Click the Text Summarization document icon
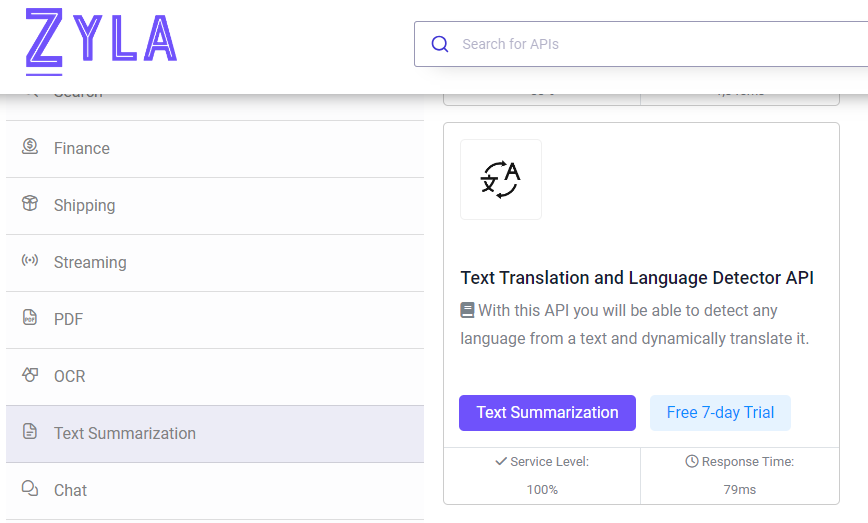This screenshot has width=868, height=523. click(30, 432)
